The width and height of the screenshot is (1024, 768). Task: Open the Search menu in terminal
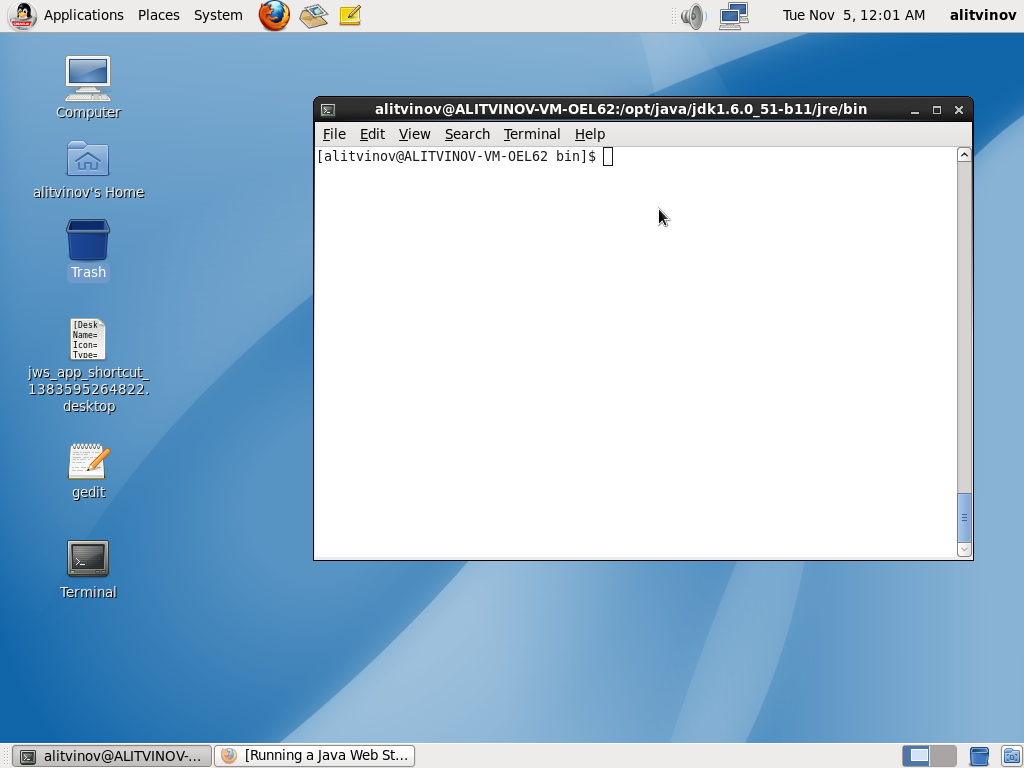coord(467,134)
